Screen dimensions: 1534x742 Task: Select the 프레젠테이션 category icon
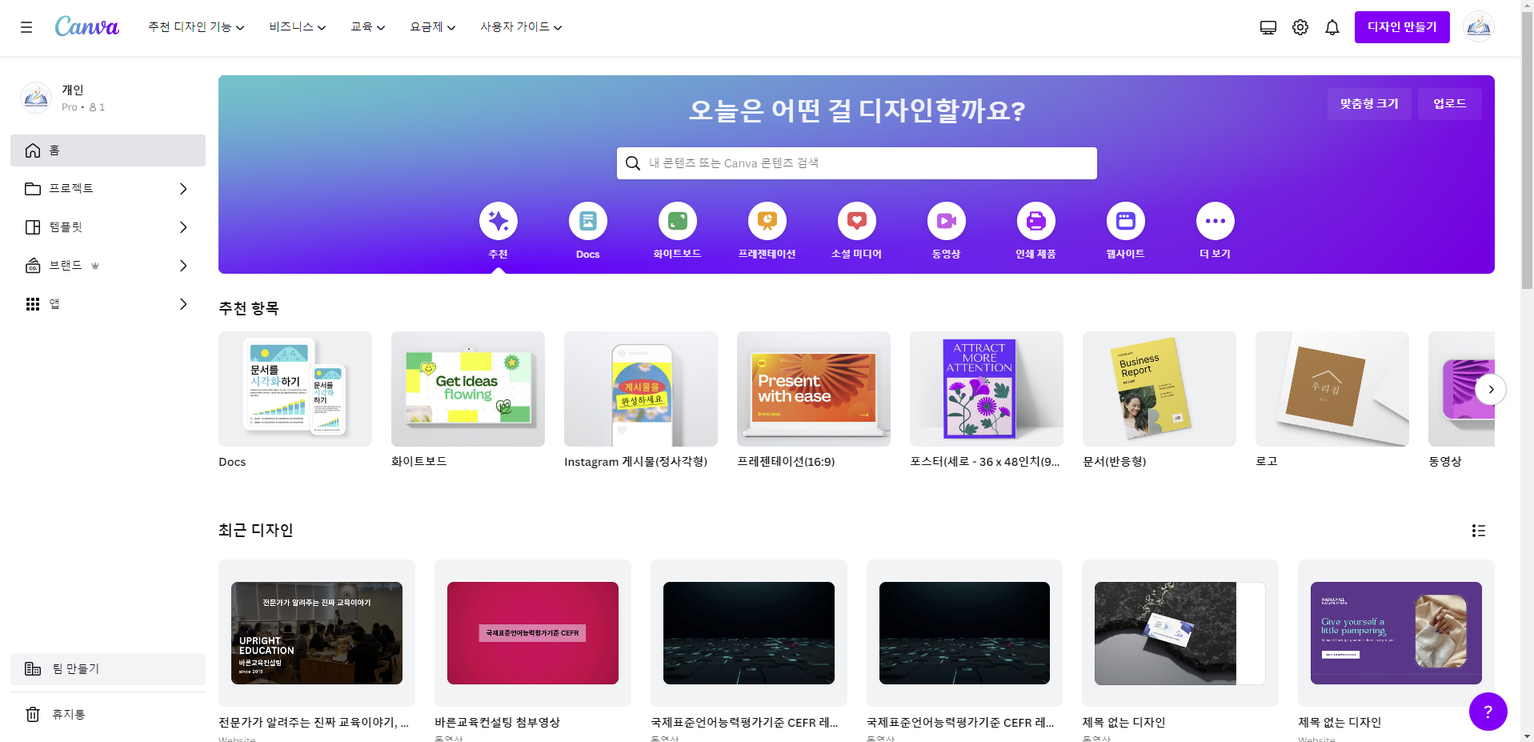pos(767,221)
